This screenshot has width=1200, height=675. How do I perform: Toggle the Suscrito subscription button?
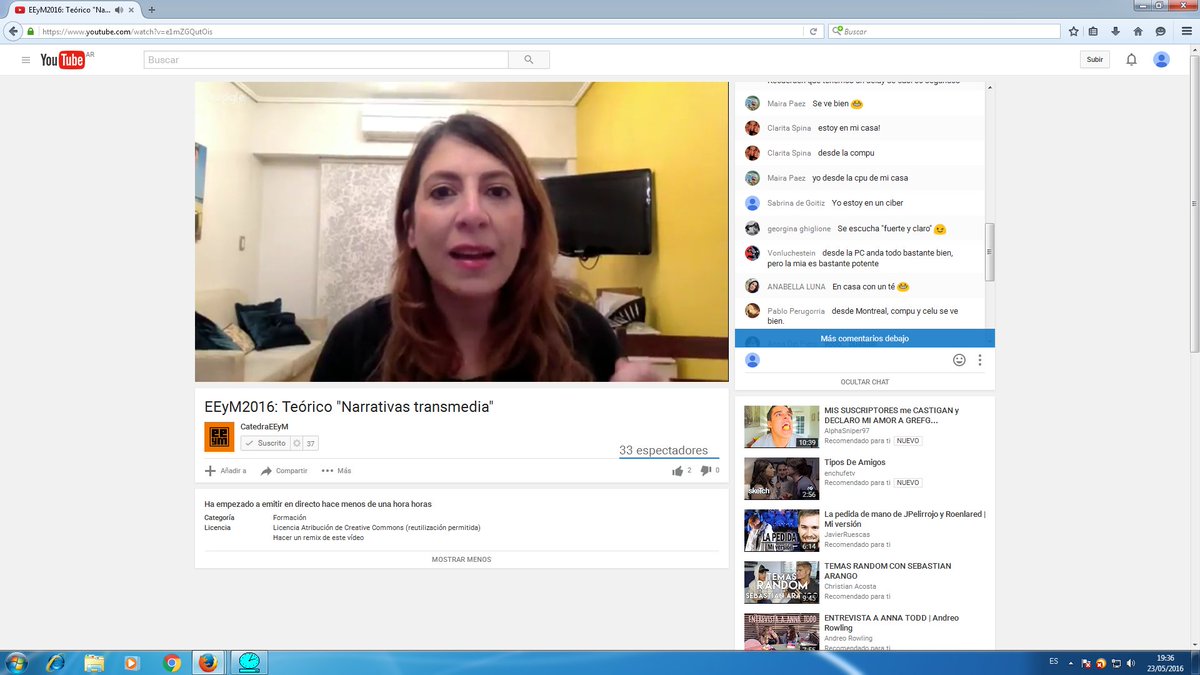pyautogui.click(x=265, y=443)
